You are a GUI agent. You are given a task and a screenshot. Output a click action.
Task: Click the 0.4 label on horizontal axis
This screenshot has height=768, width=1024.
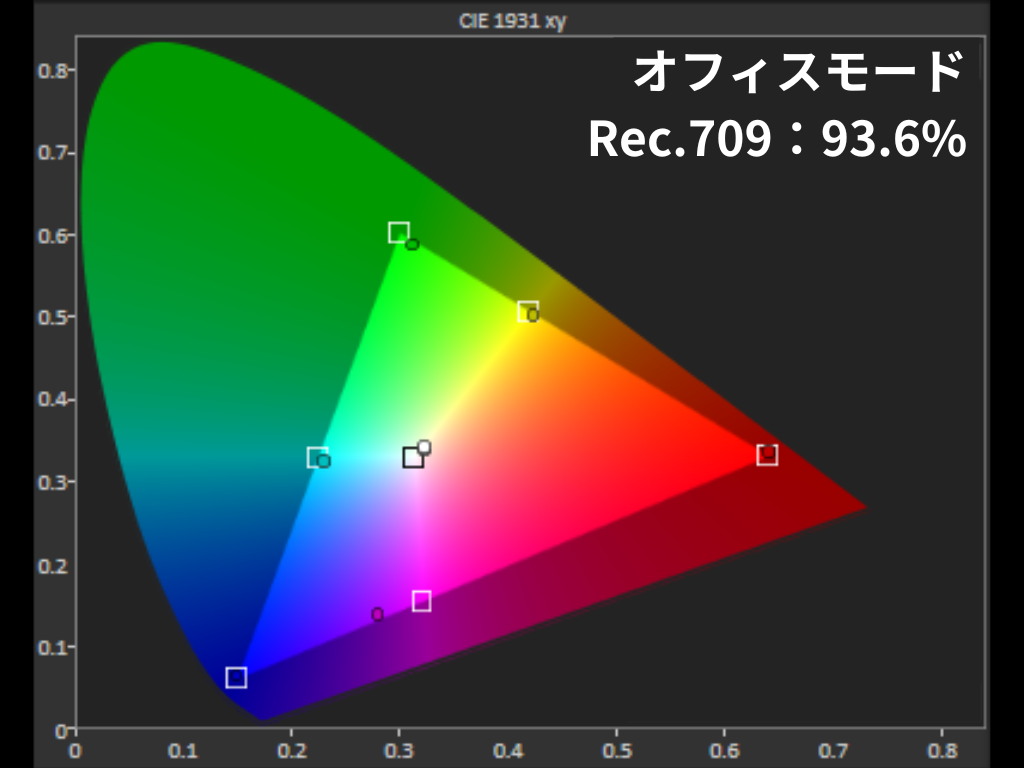click(x=508, y=750)
